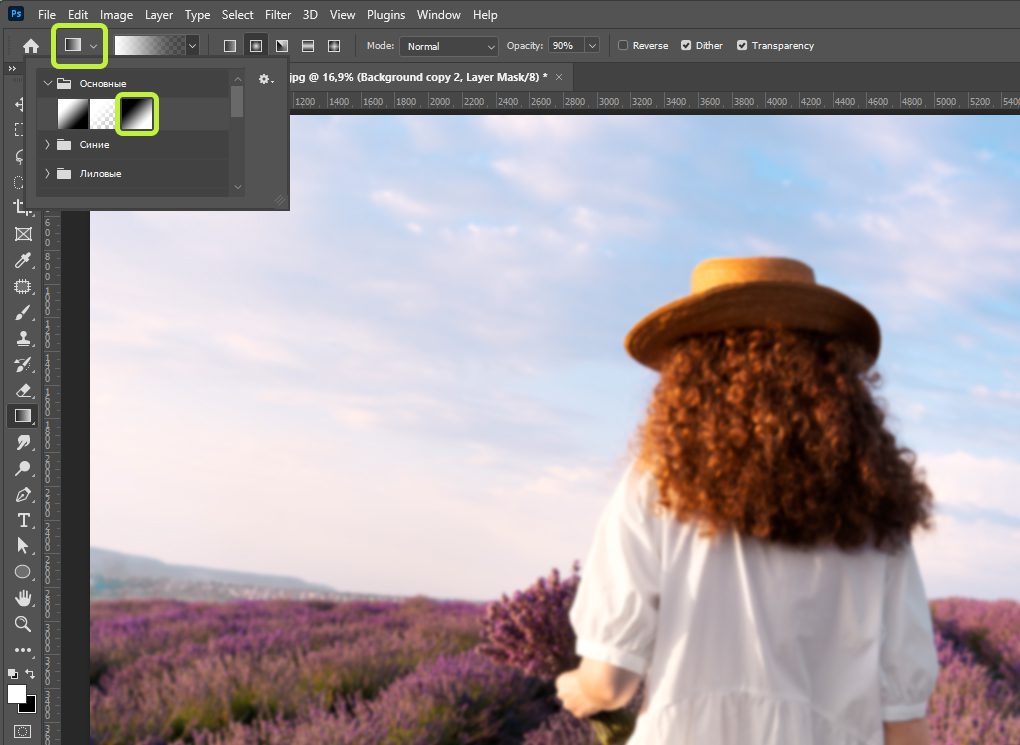The image size is (1020, 745).
Task: Pick the foreground-to-transparent gradient swatch
Action: click(103, 114)
